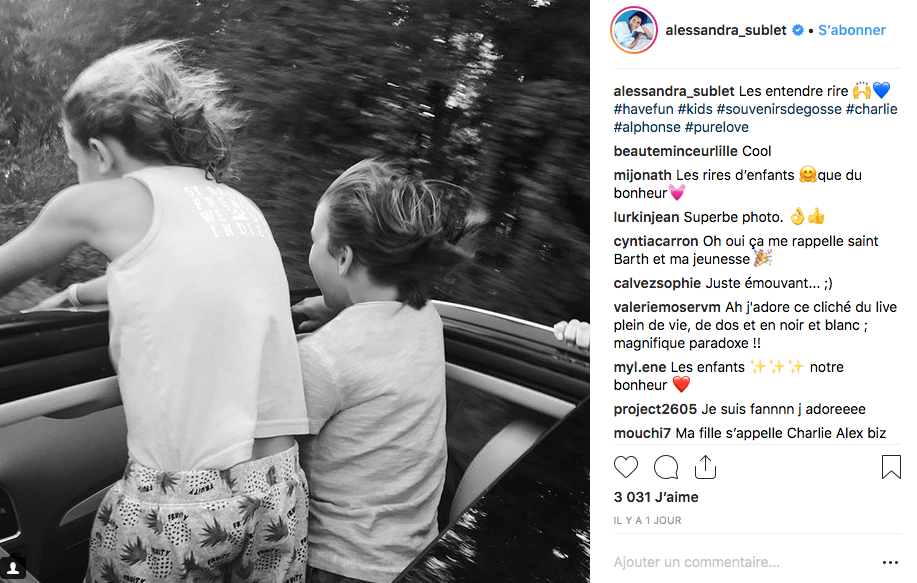The height and width of the screenshot is (583, 917).
Task: Click the black-and-white photo of the kids
Action: click(295, 291)
